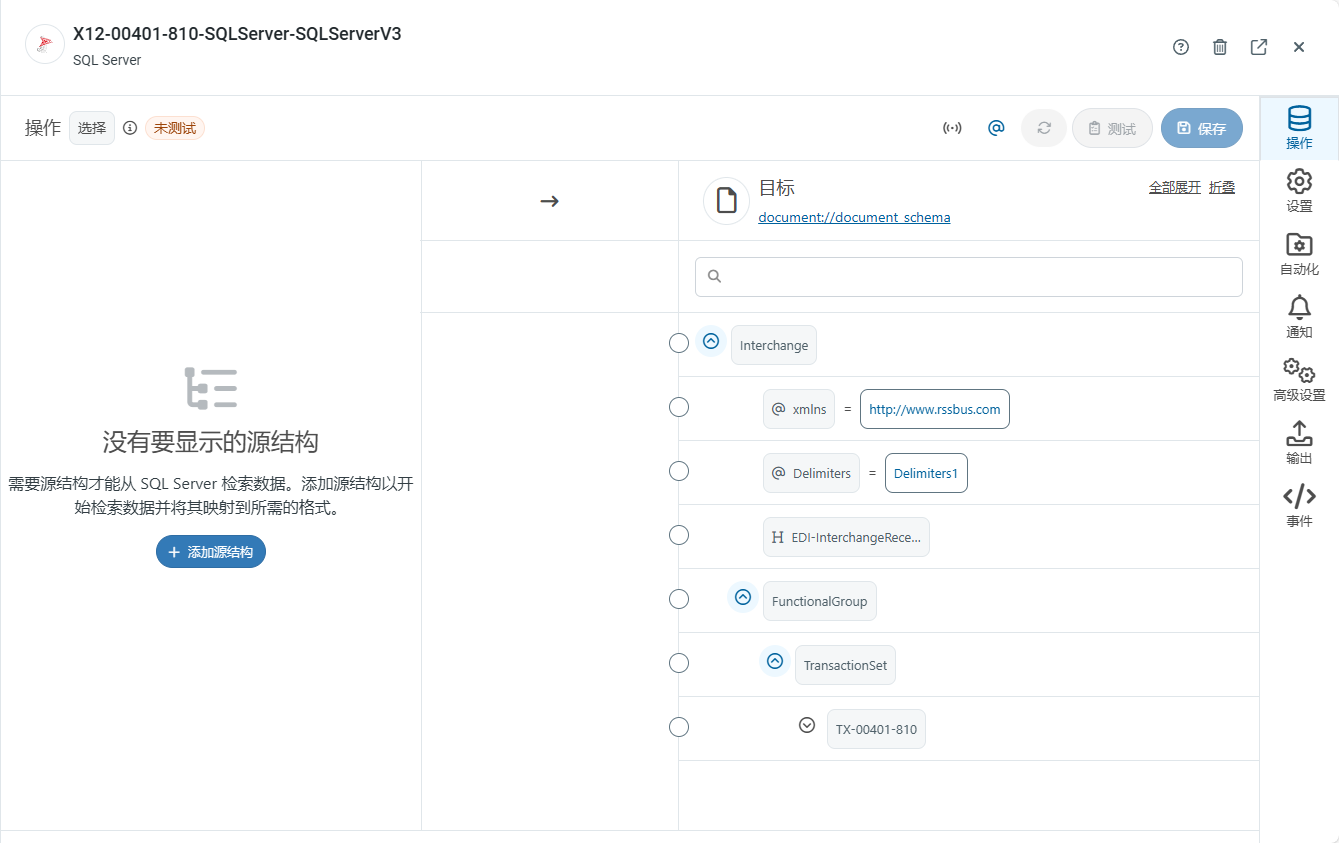Select the radio circle beside FunctionalGroup
The width and height of the screenshot is (1339, 843).
point(679,599)
